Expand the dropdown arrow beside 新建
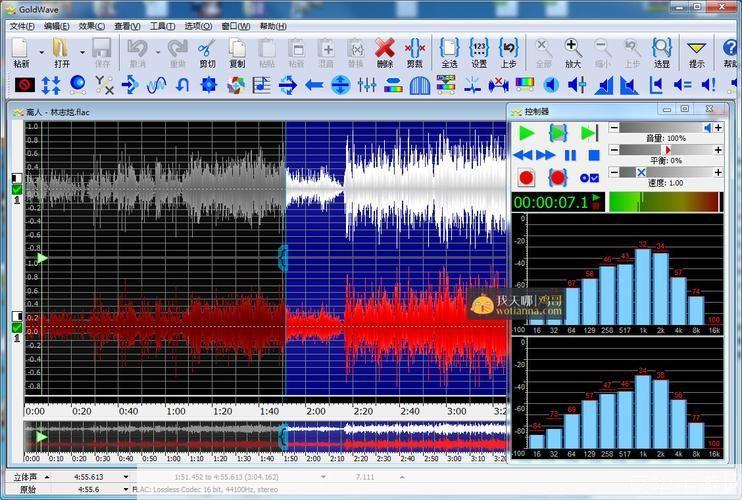 41,52
